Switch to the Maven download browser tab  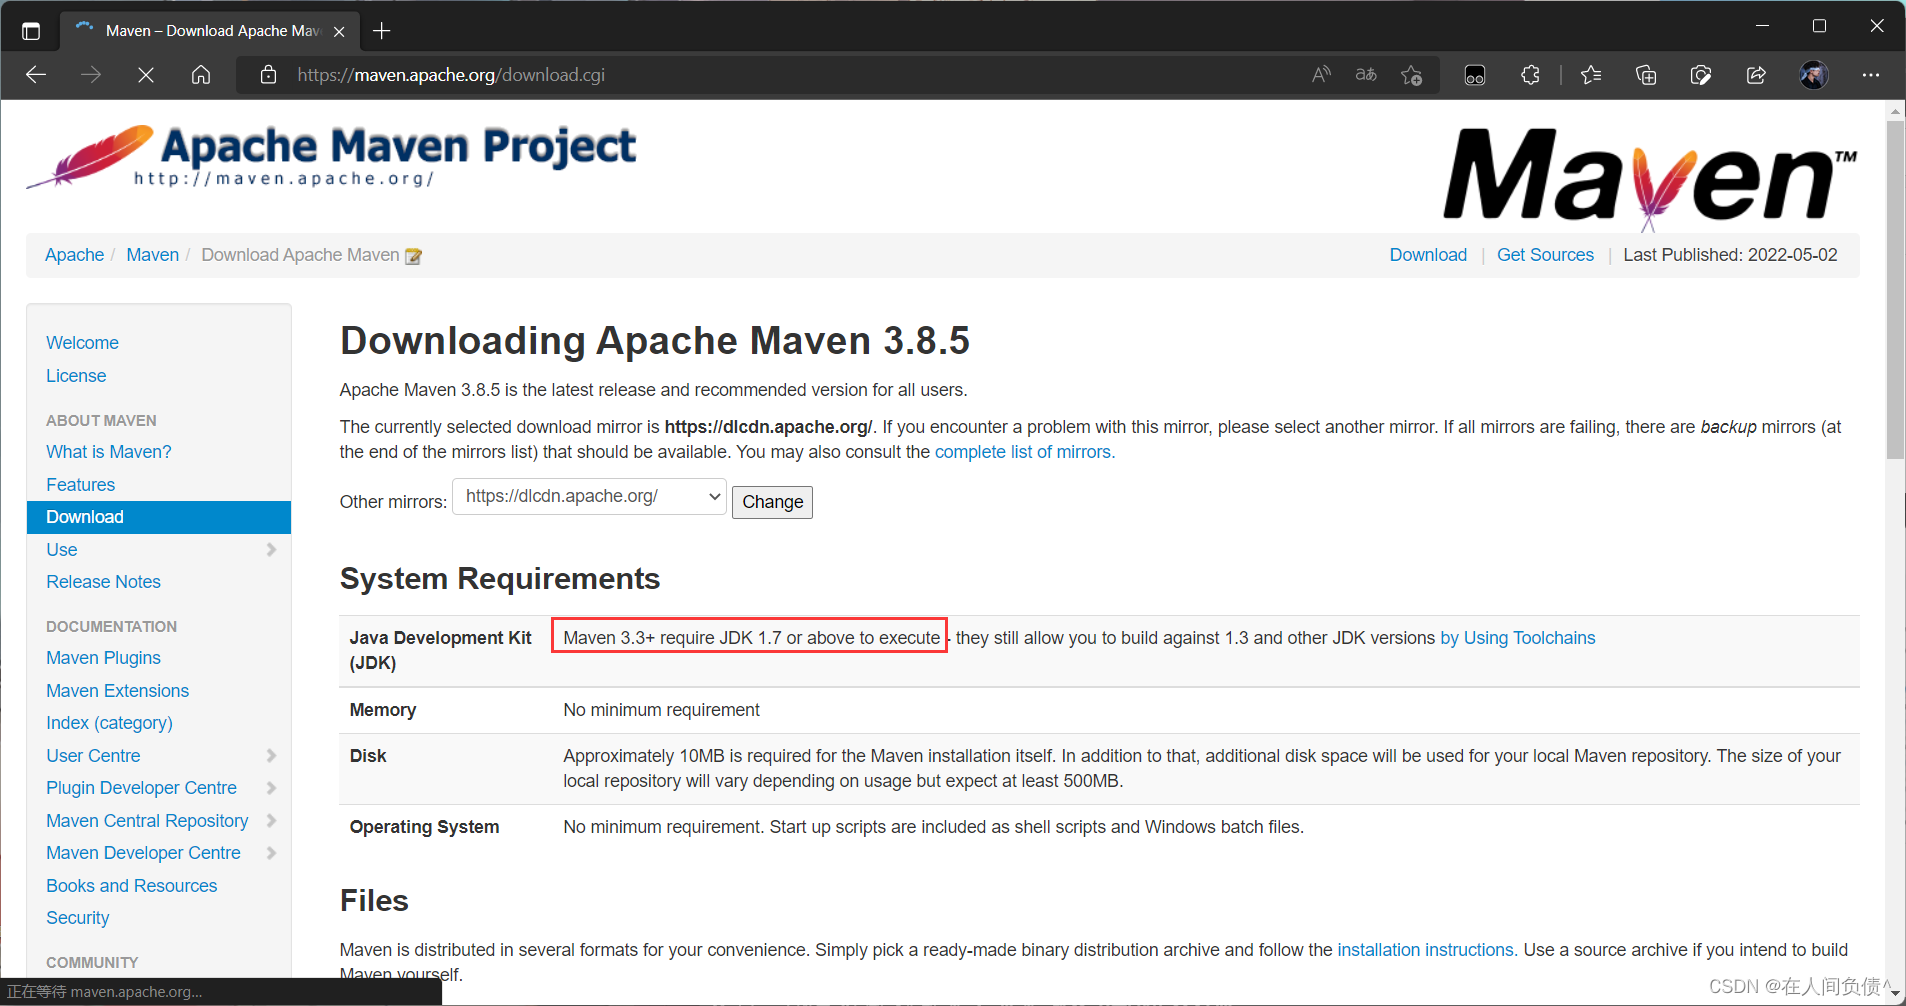[x=210, y=31]
